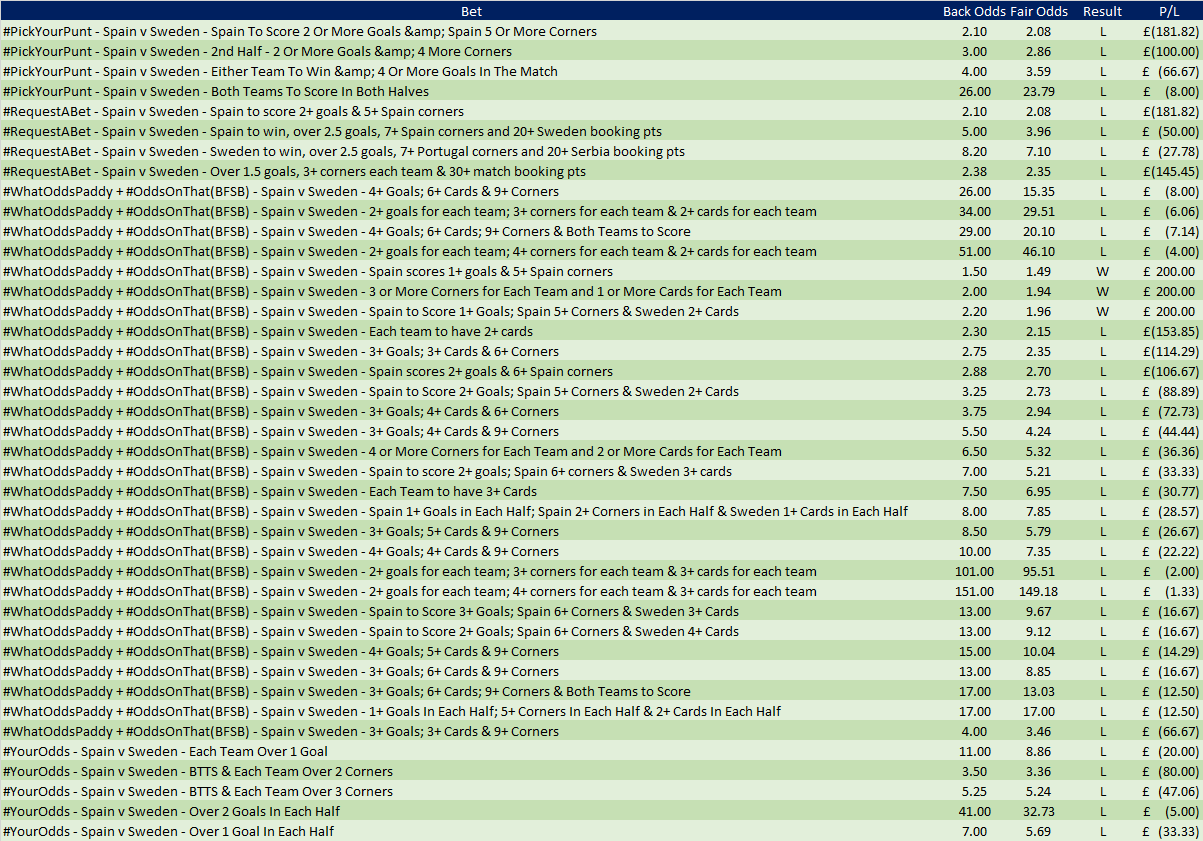Select the '1+ Goals In Each Half; 5+ Corners' bet
The image size is (1203, 841).
tap(392, 711)
